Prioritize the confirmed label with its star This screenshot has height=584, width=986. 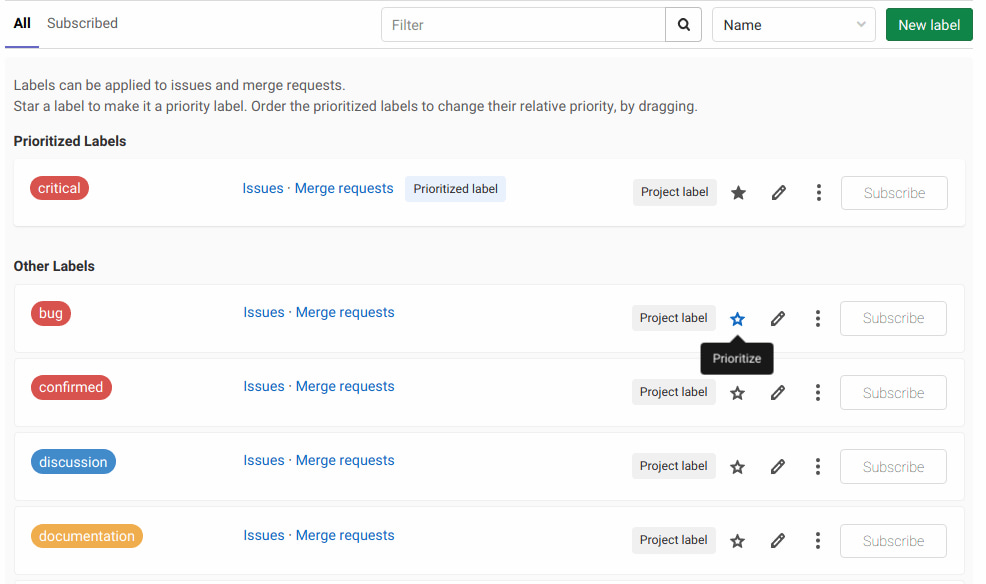(738, 392)
